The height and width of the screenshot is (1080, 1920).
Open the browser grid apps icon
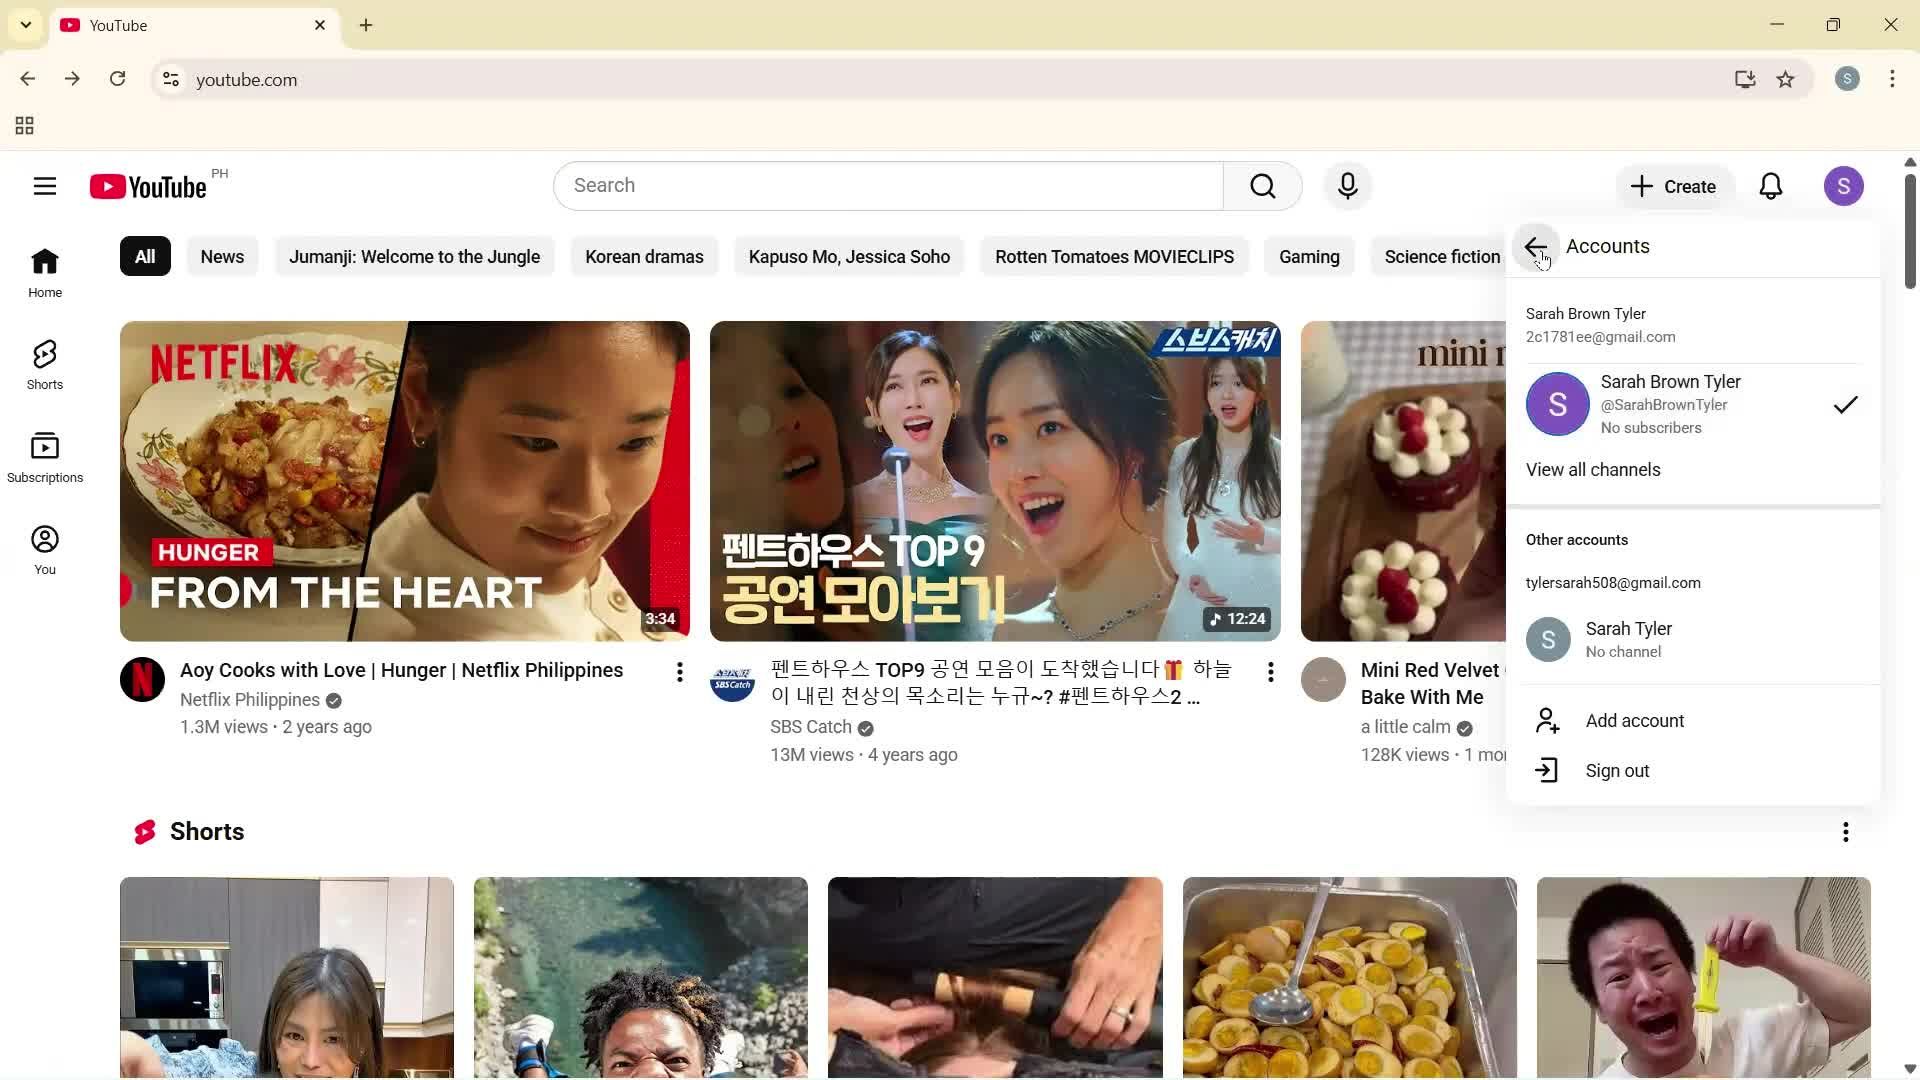click(x=24, y=125)
